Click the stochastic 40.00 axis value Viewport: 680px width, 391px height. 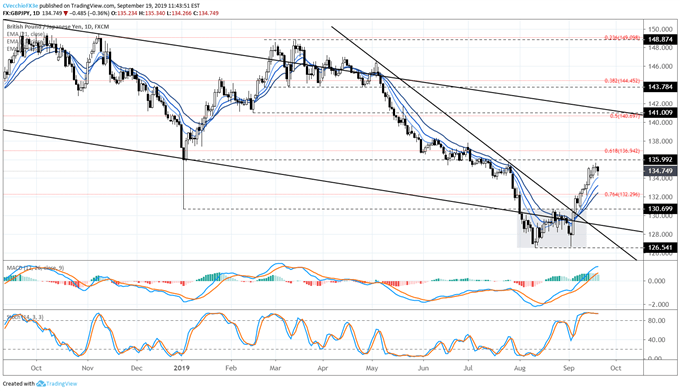pyautogui.click(x=656, y=340)
